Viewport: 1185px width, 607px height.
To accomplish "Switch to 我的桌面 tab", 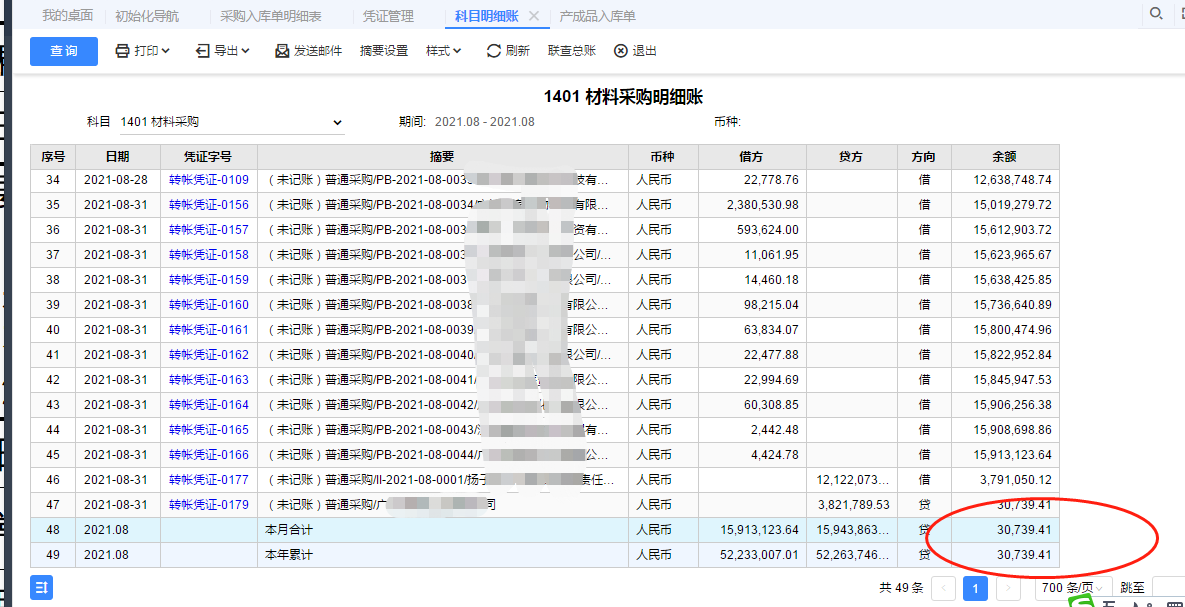I will coord(67,15).
